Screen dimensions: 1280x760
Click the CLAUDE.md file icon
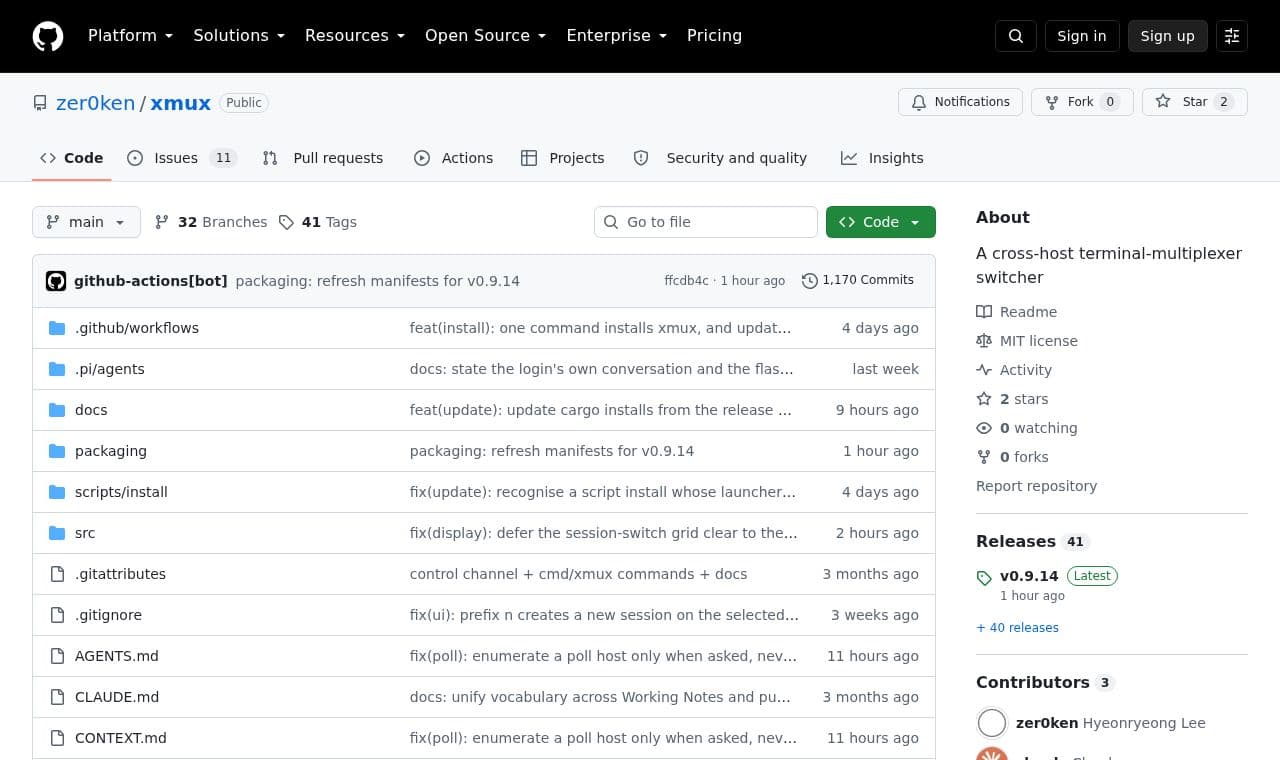click(57, 697)
